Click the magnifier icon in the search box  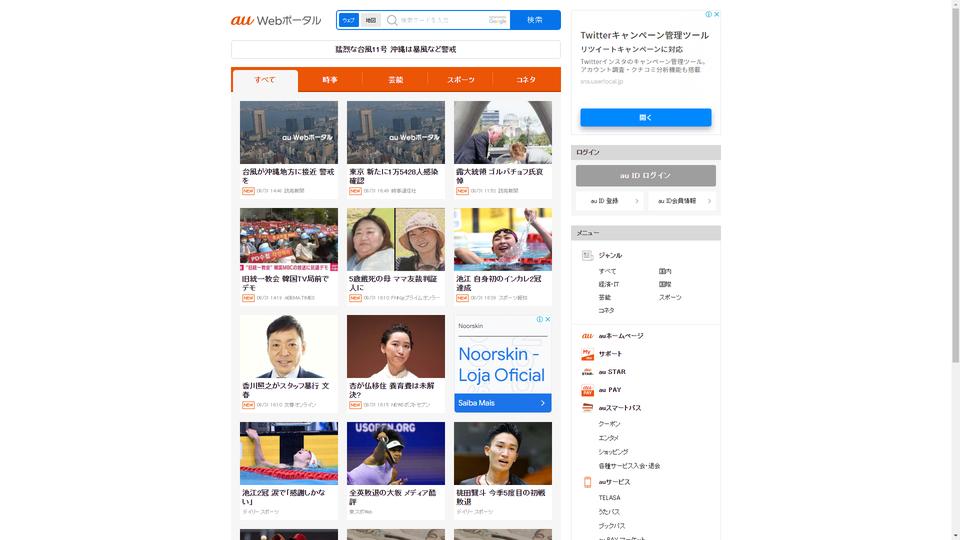coord(392,20)
